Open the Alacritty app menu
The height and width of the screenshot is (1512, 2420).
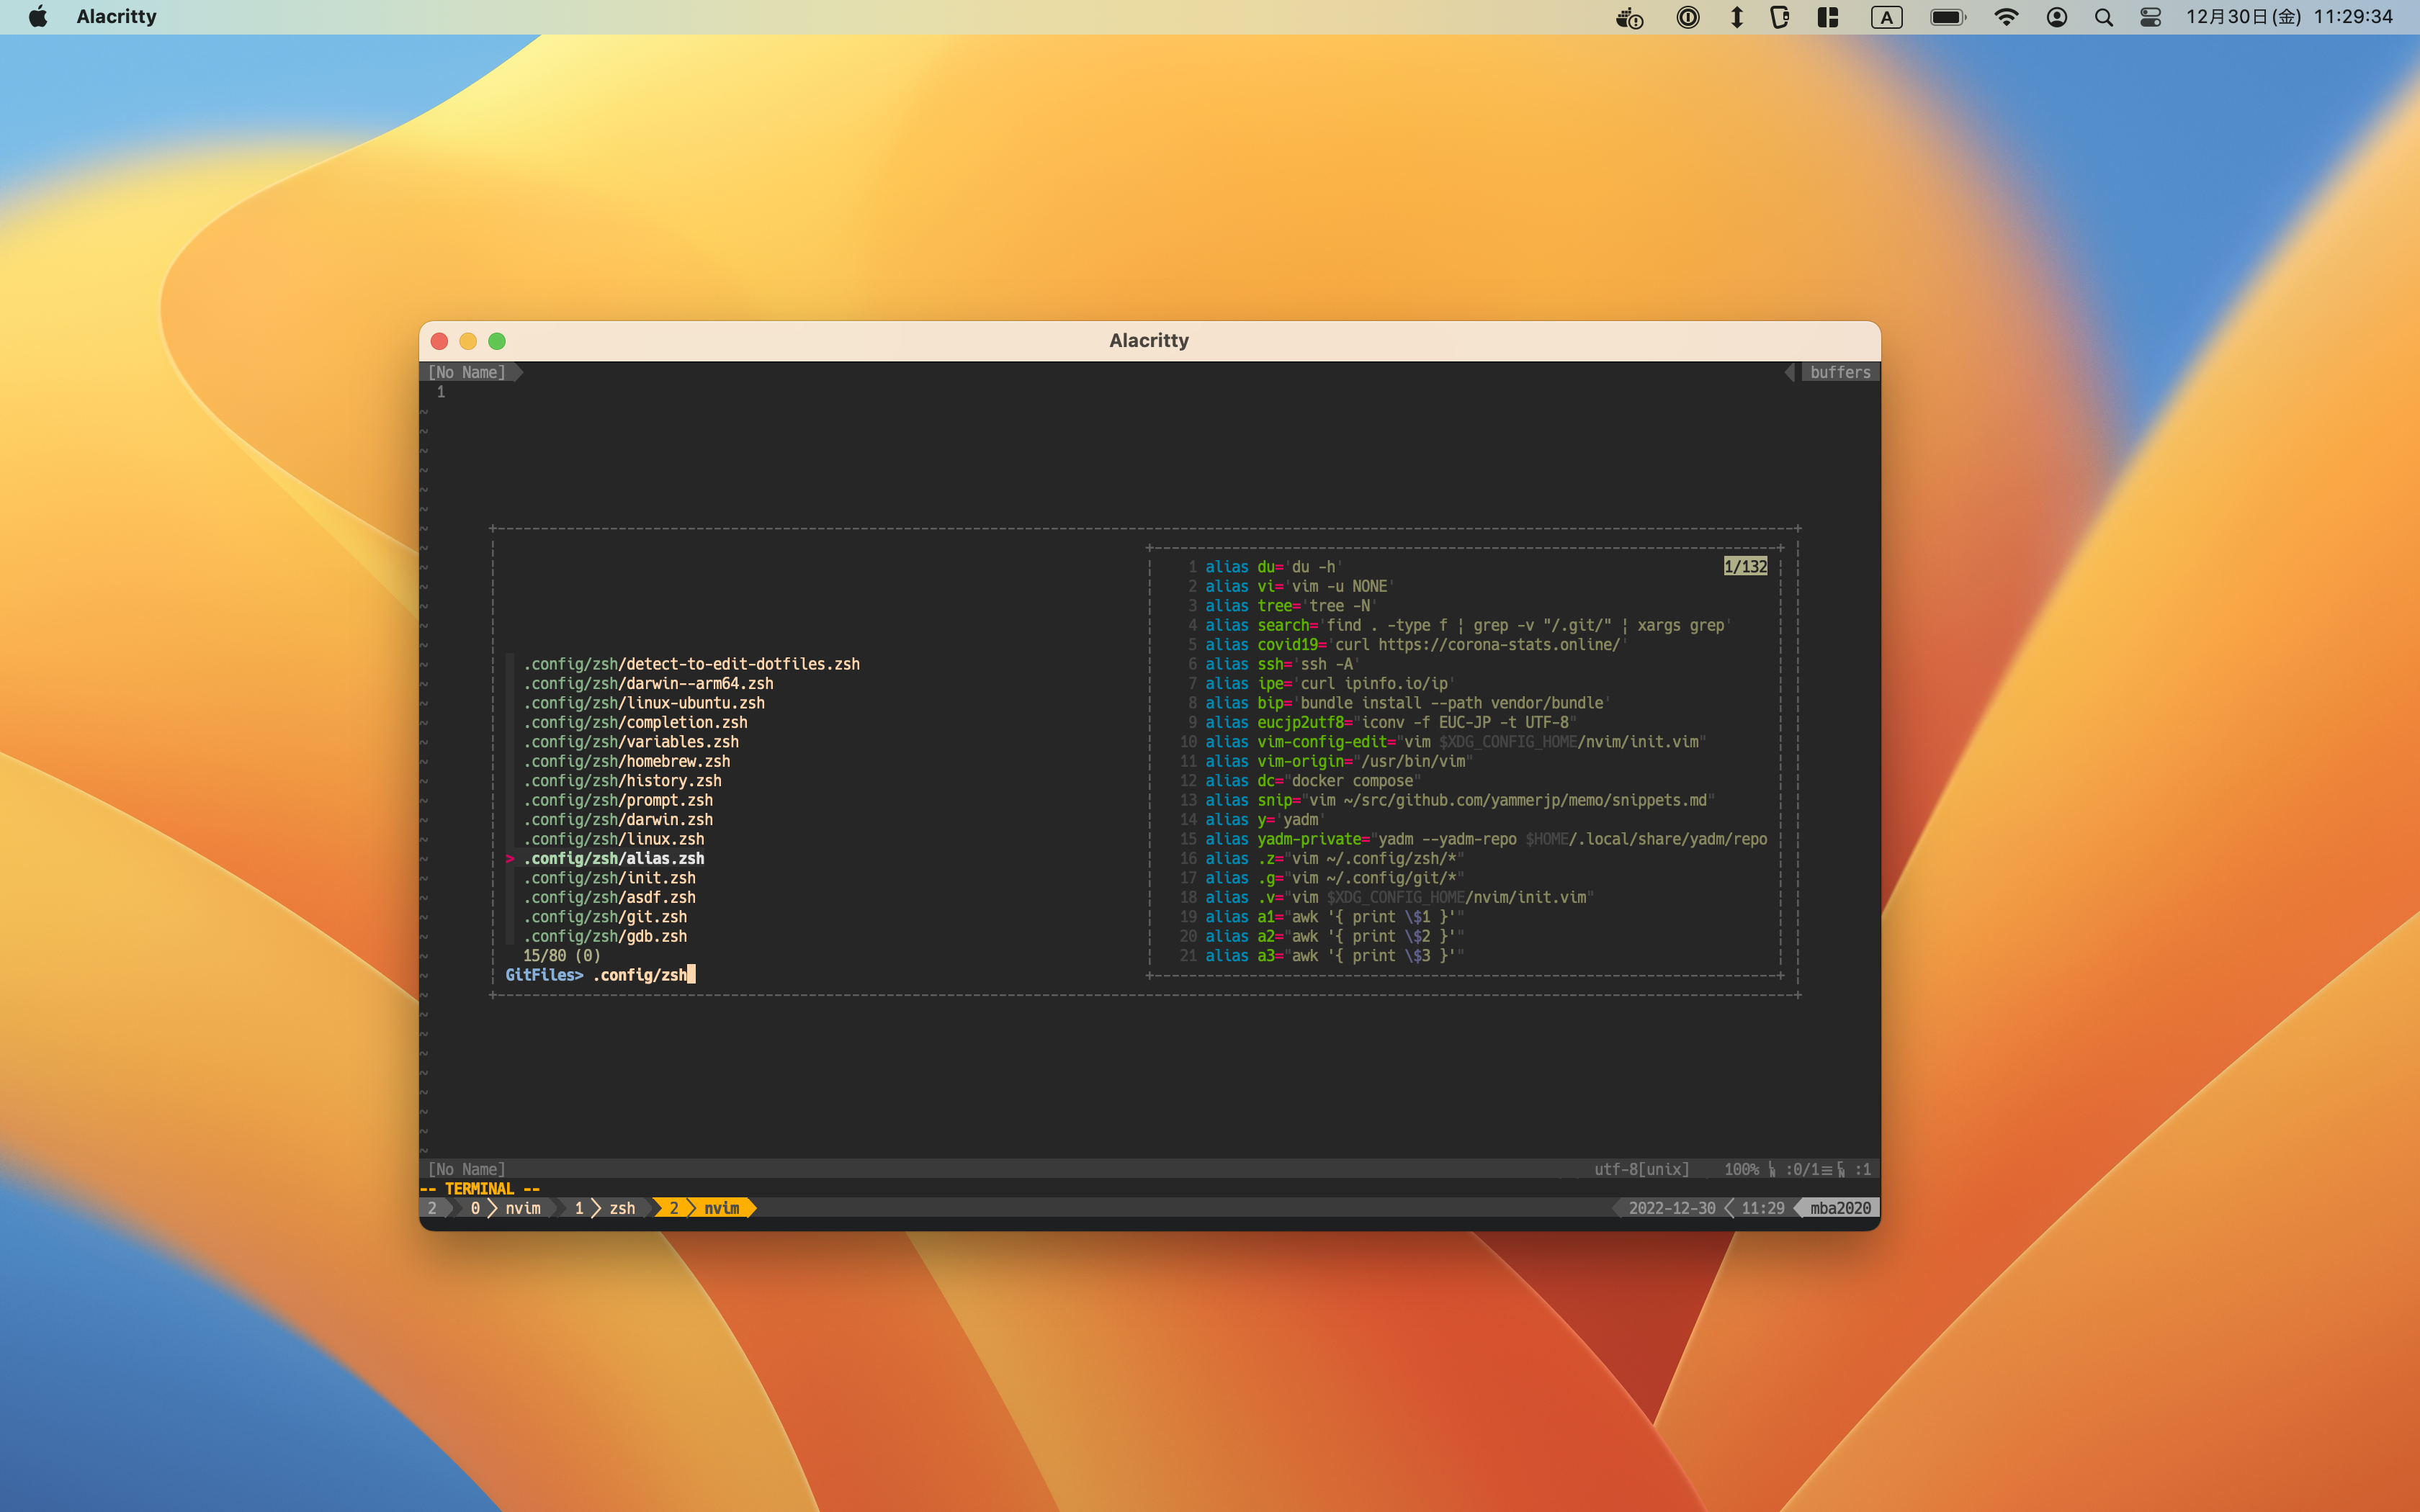(116, 17)
